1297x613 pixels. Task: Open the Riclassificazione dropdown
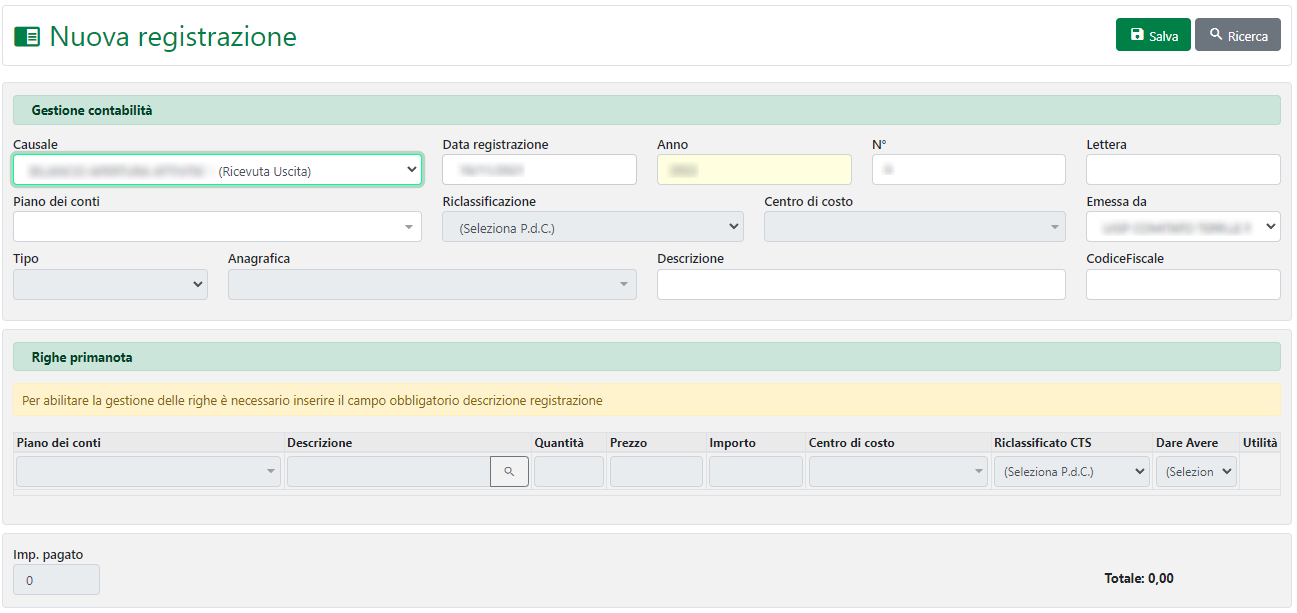pos(592,227)
